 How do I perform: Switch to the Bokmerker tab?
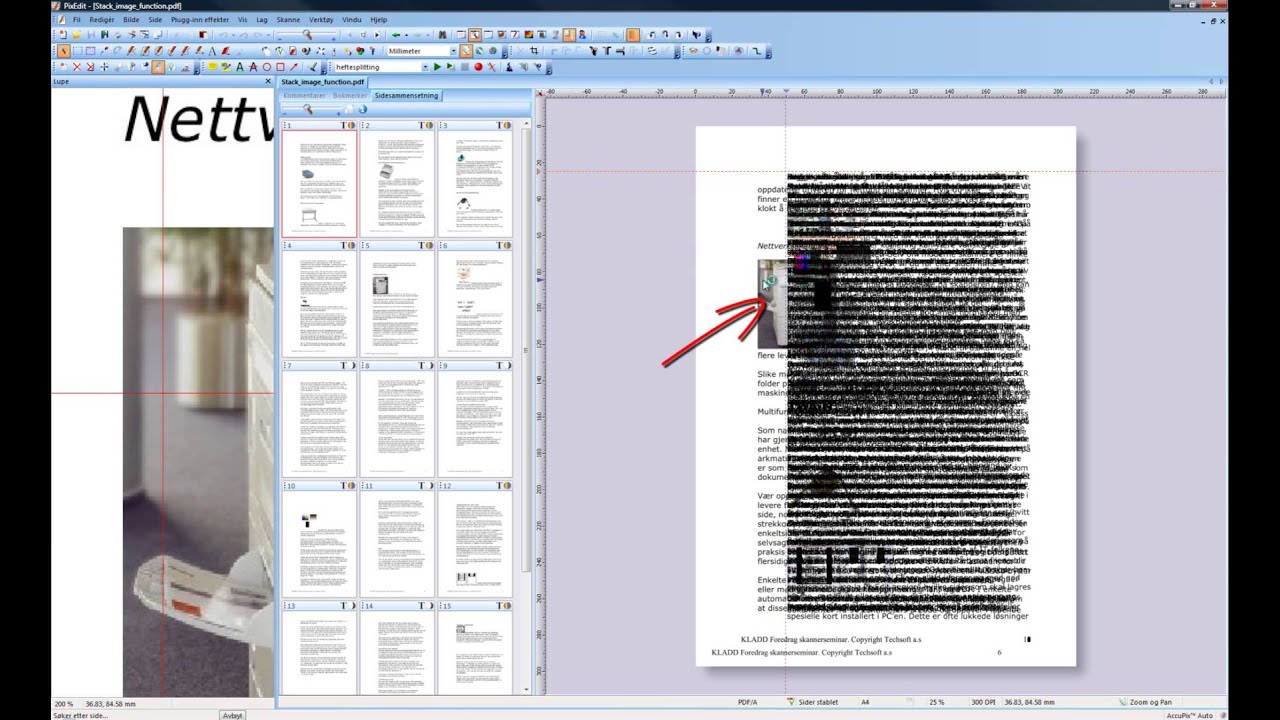[350, 96]
